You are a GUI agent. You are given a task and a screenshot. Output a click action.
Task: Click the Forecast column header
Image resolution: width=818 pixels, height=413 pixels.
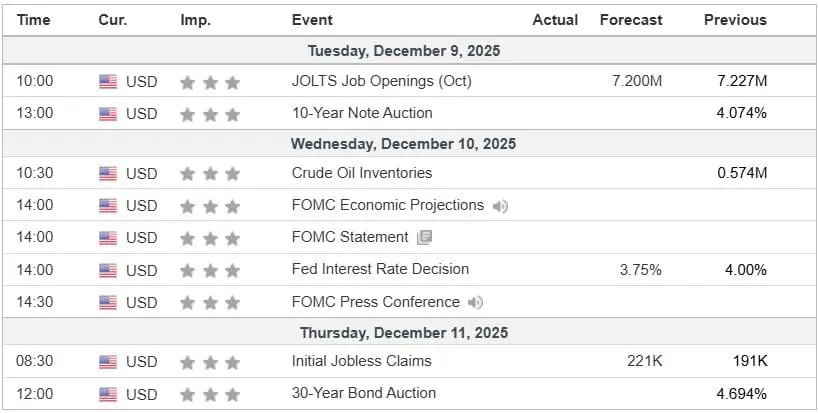click(x=631, y=20)
